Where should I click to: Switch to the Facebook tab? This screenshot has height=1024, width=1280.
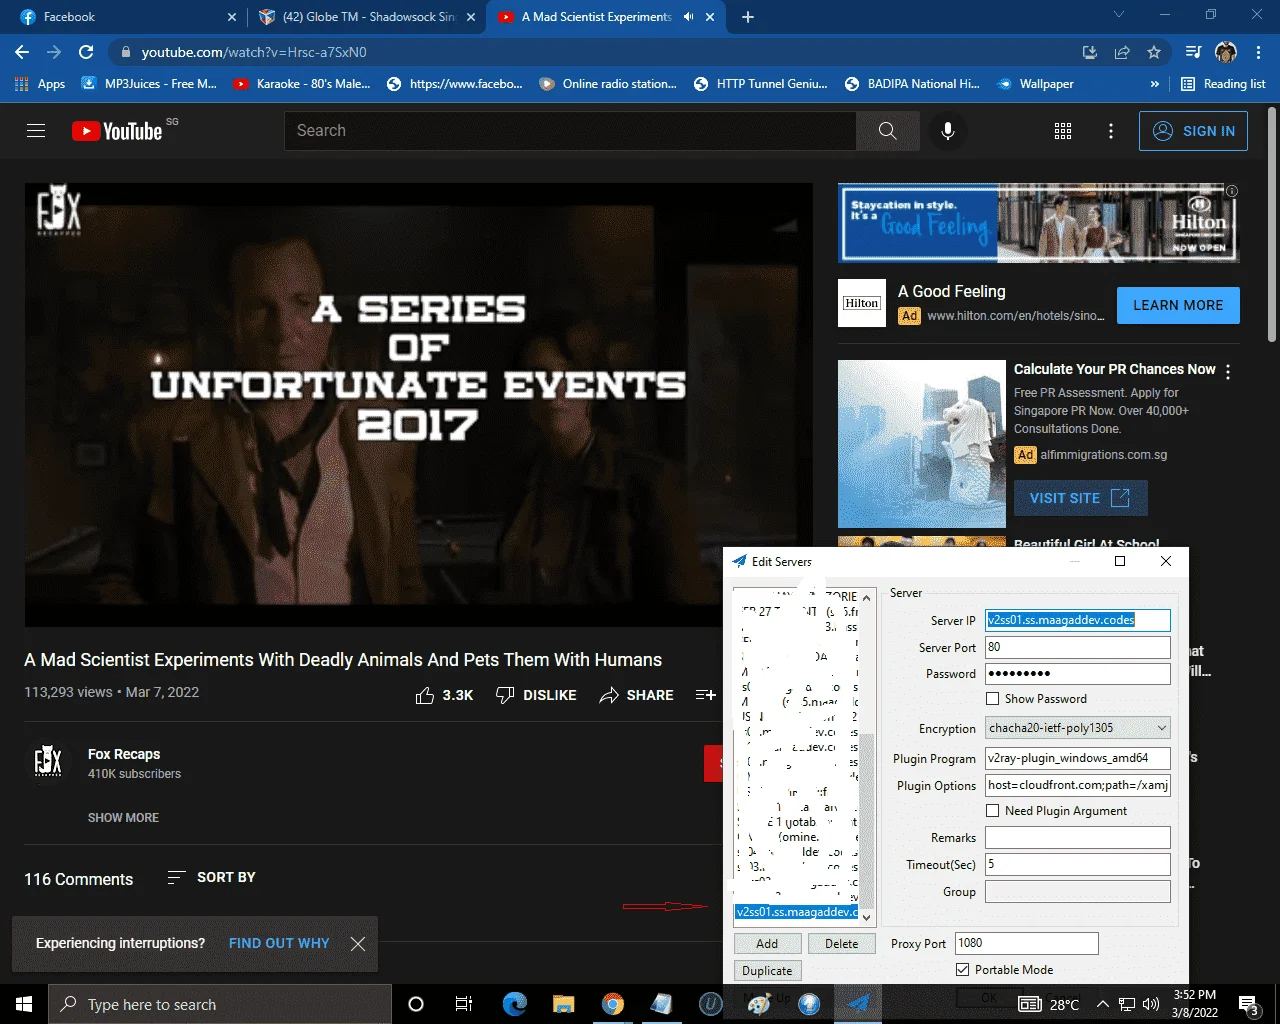(x=128, y=17)
